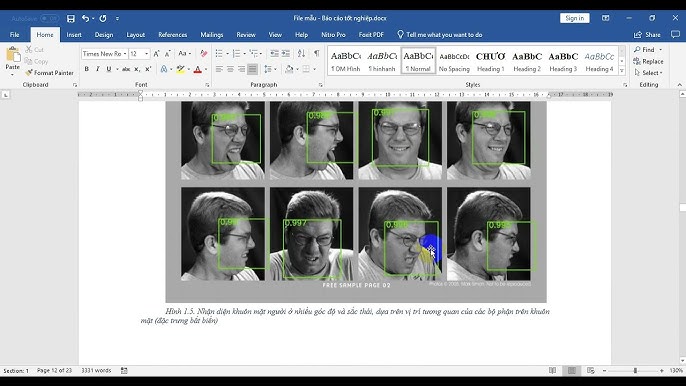Image resolution: width=686 pixels, height=386 pixels.
Task: Click the font color red A swatch
Action: [197, 69]
